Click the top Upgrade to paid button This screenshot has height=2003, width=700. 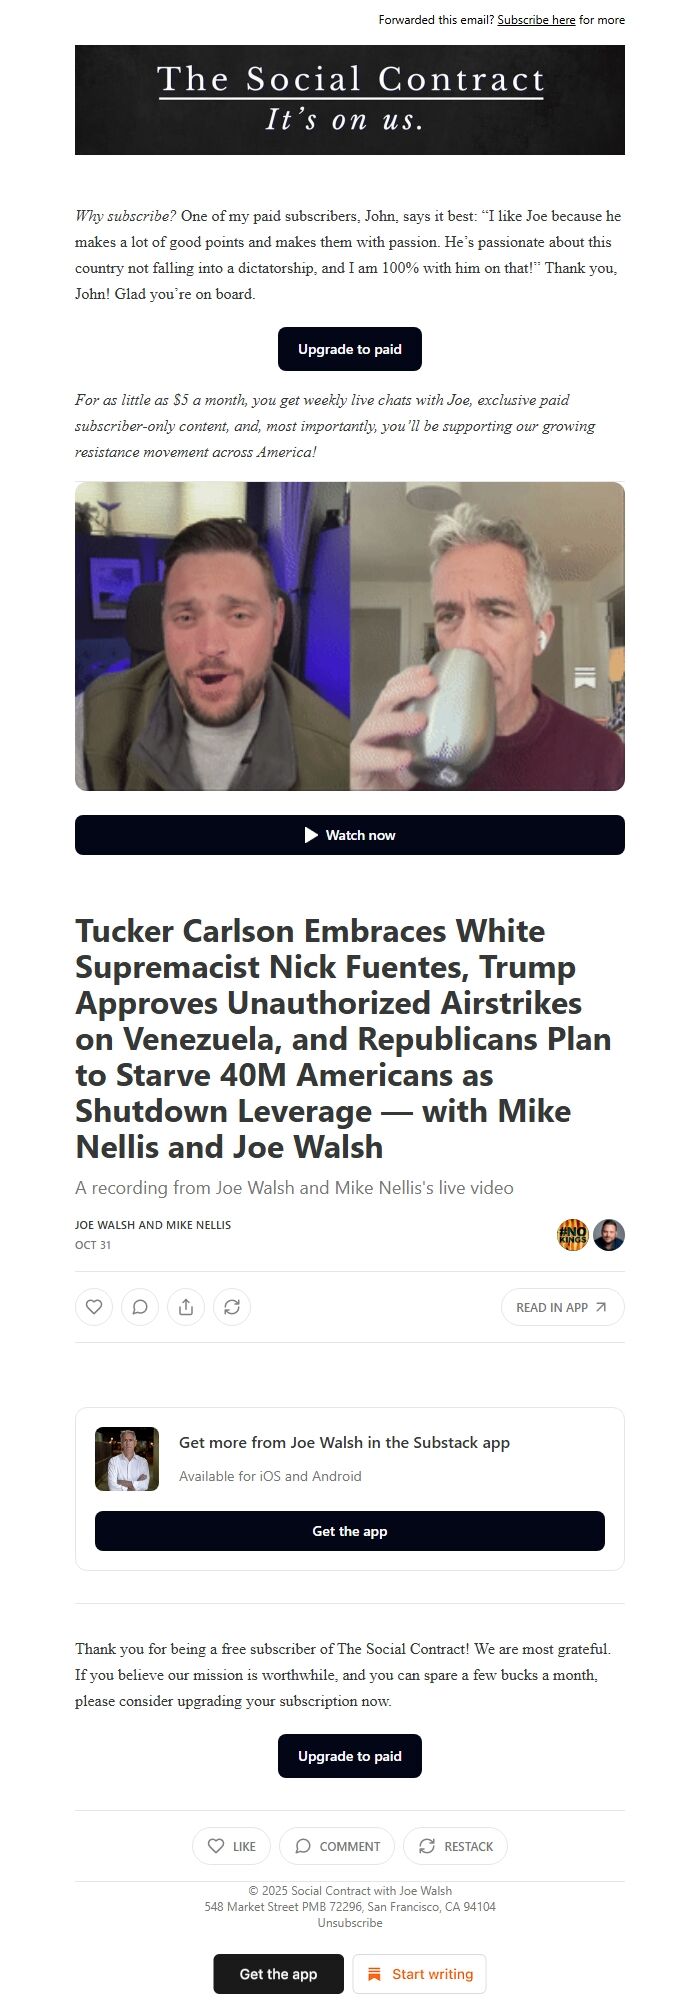(x=350, y=349)
